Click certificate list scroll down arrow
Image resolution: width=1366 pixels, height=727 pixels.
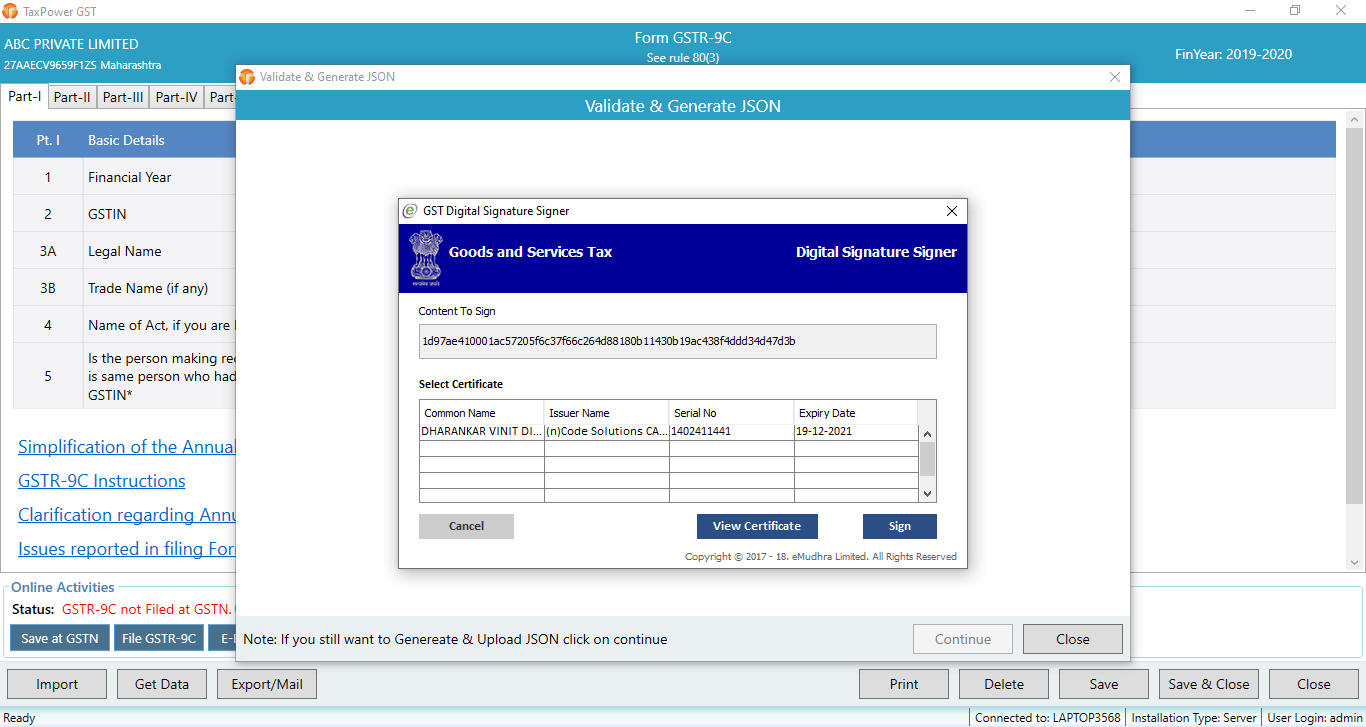927,492
